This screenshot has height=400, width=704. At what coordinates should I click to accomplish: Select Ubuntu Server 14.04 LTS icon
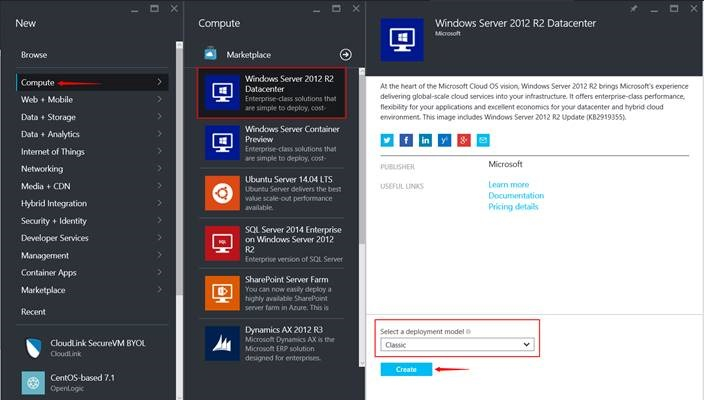point(220,193)
